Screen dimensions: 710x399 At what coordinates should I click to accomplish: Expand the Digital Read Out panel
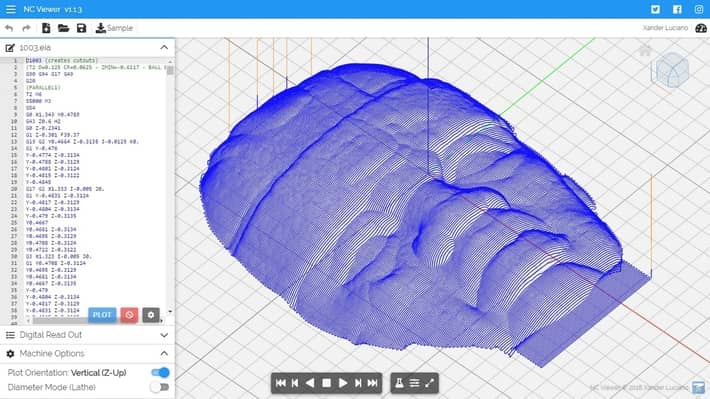click(164, 335)
